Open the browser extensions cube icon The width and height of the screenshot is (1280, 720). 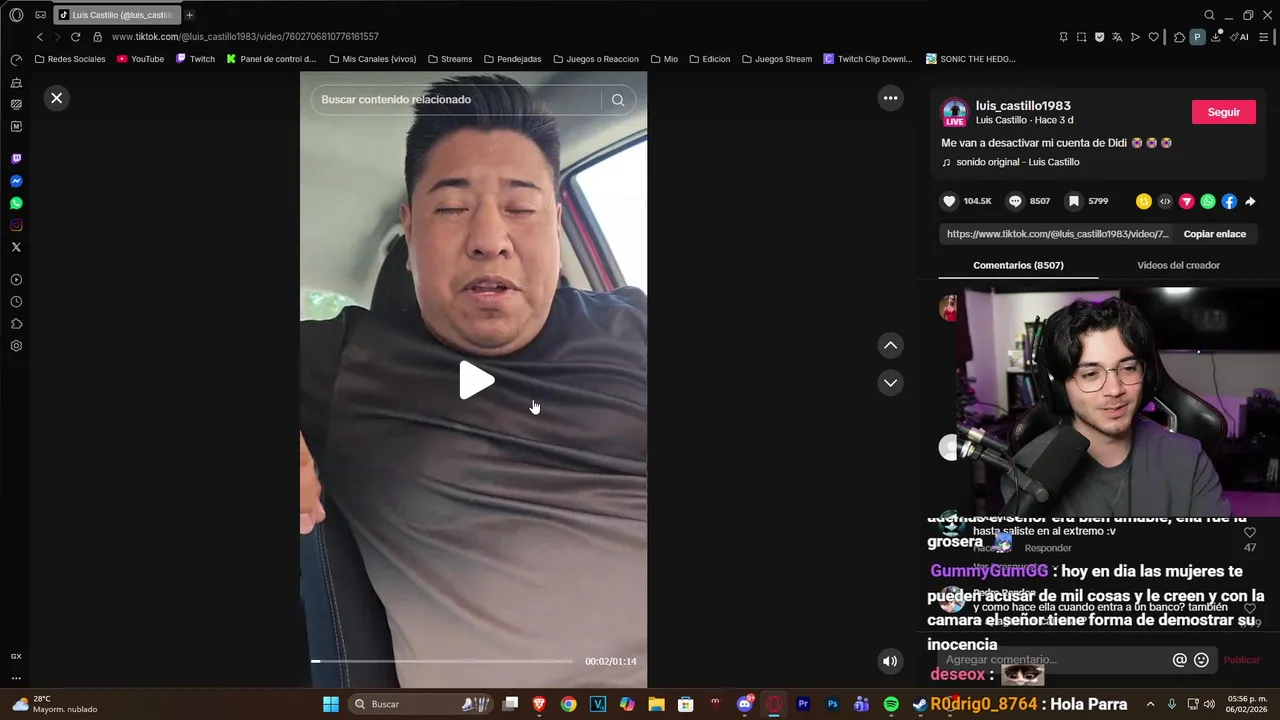point(1179,37)
